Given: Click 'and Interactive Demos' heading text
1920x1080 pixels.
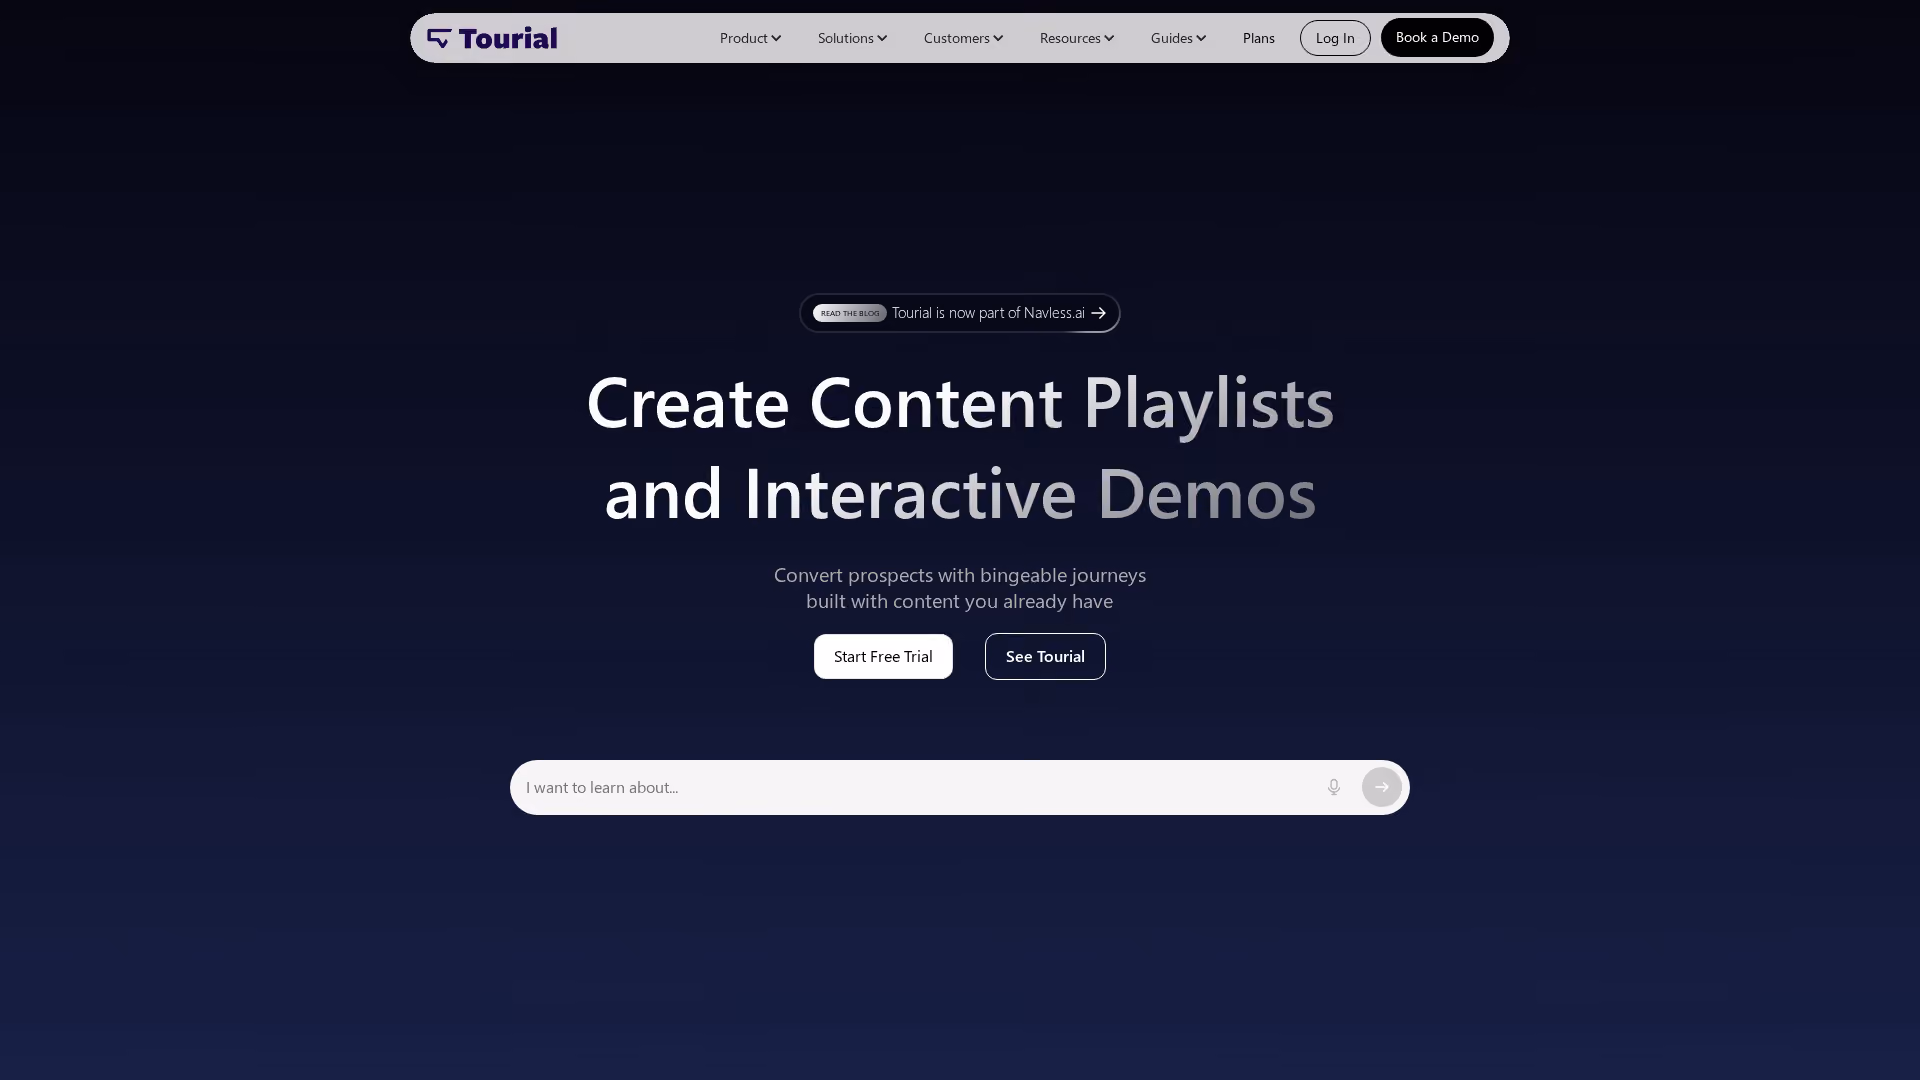Looking at the screenshot, I should click(960, 493).
